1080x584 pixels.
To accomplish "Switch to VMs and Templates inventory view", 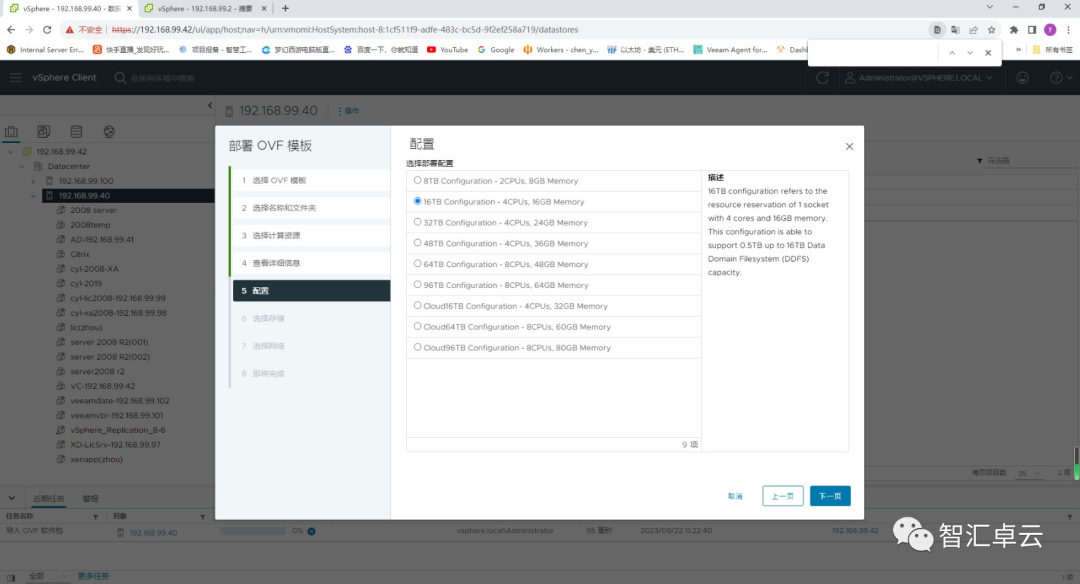I will pos(44,132).
